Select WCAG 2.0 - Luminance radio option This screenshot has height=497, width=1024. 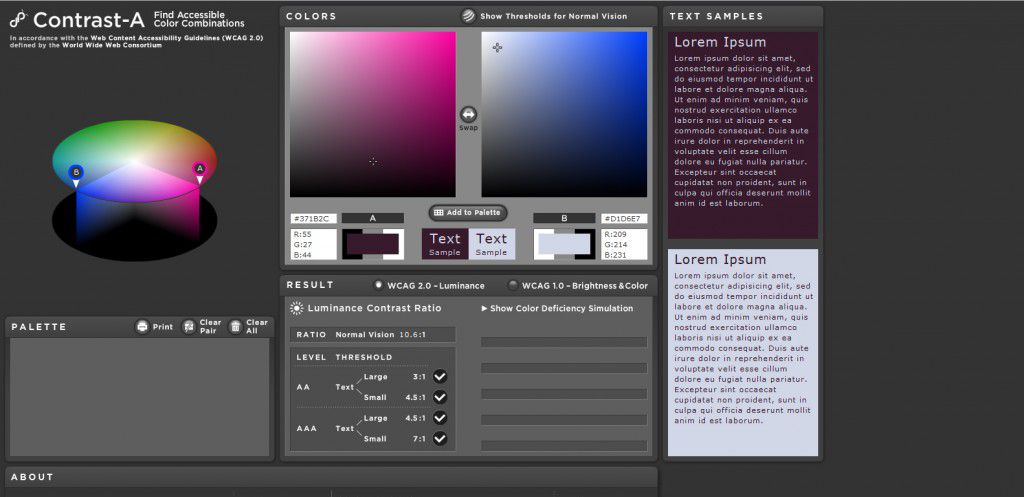click(378, 285)
